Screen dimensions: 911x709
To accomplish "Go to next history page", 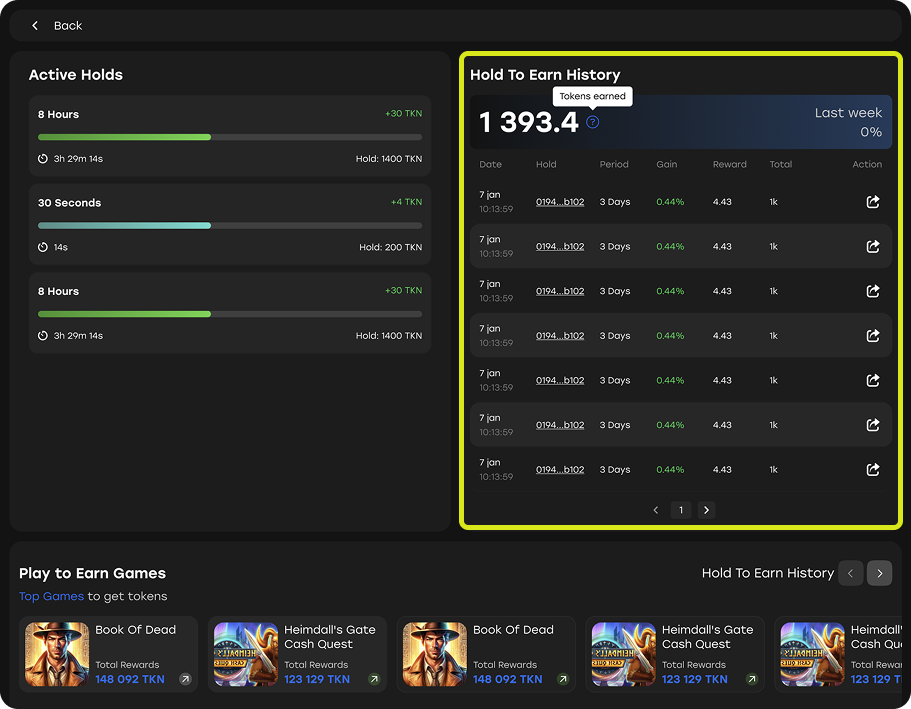I will [x=706, y=510].
